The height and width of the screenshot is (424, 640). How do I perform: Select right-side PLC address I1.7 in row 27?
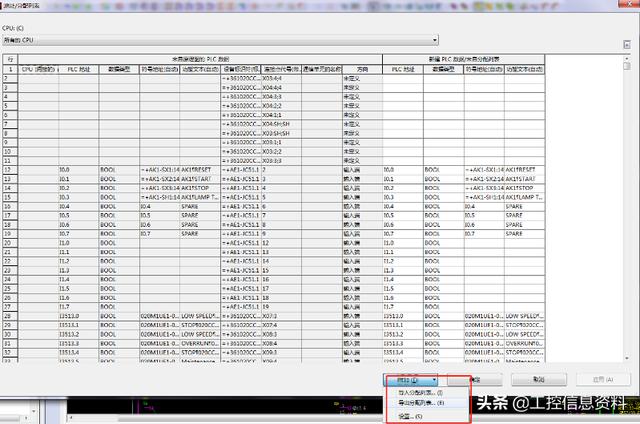point(403,307)
